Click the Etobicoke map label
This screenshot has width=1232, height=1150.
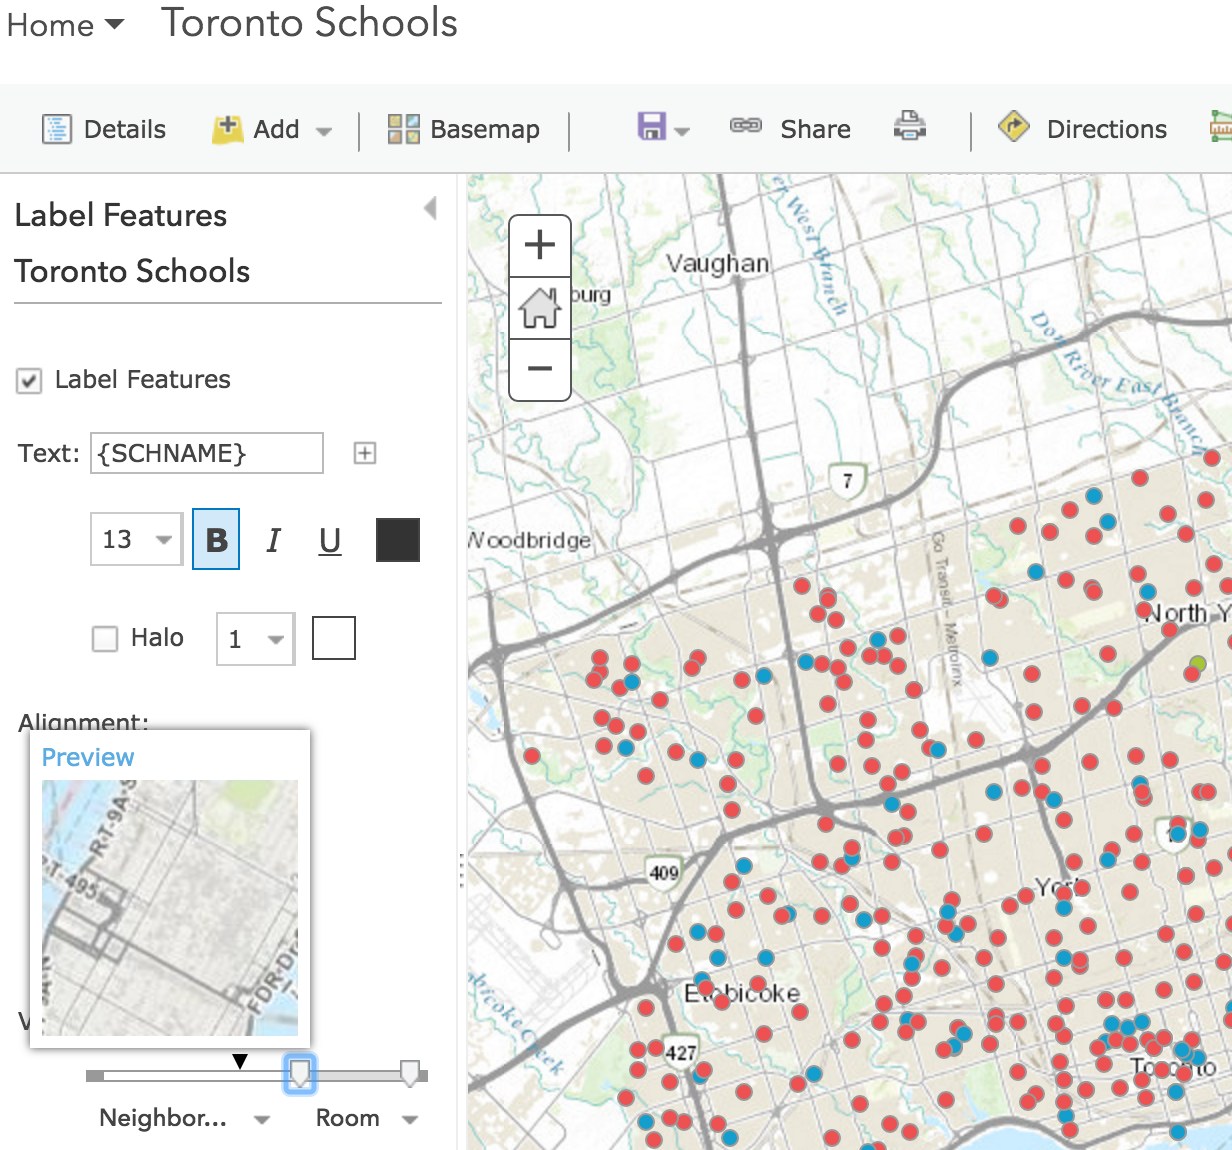pos(742,993)
